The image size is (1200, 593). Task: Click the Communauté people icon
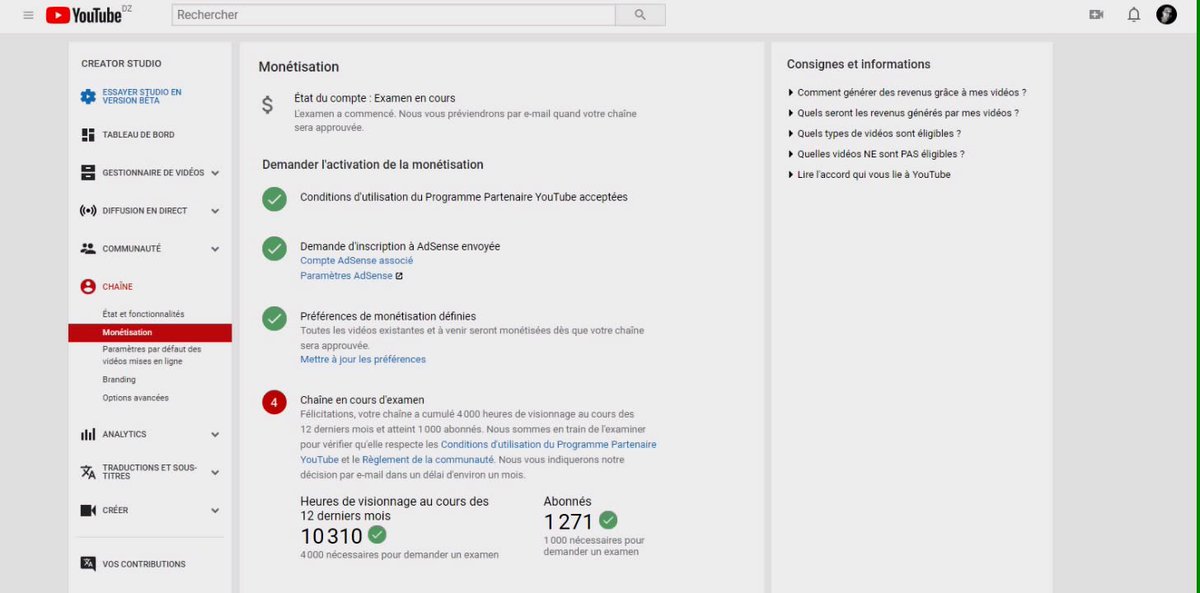tap(88, 248)
